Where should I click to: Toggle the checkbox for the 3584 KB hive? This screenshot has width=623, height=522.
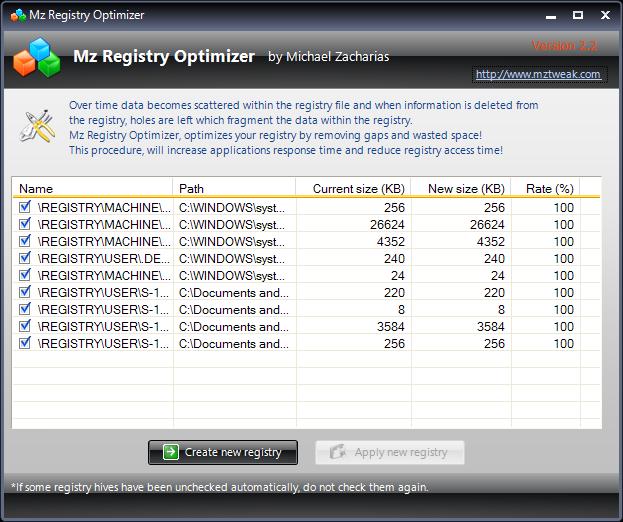(x=25, y=326)
